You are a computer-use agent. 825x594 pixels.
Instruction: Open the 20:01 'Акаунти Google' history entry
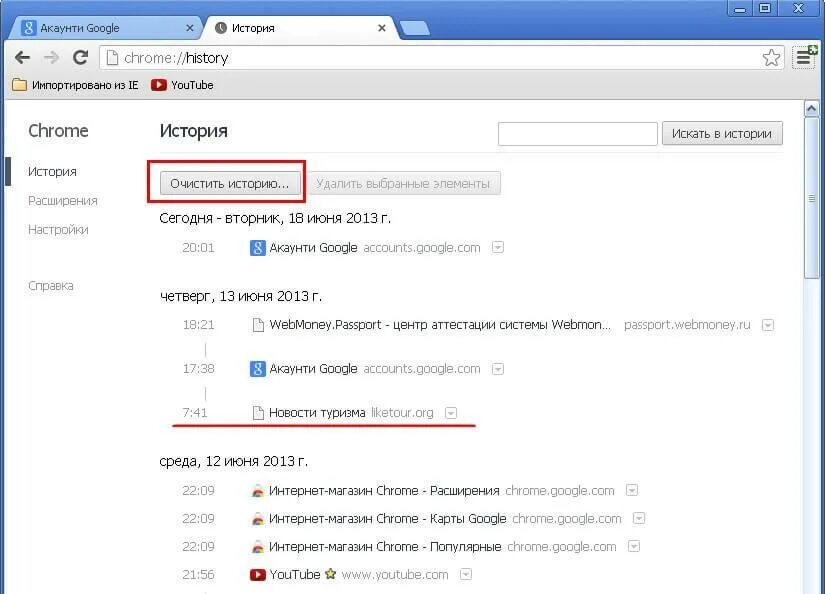pyautogui.click(x=313, y=247)
